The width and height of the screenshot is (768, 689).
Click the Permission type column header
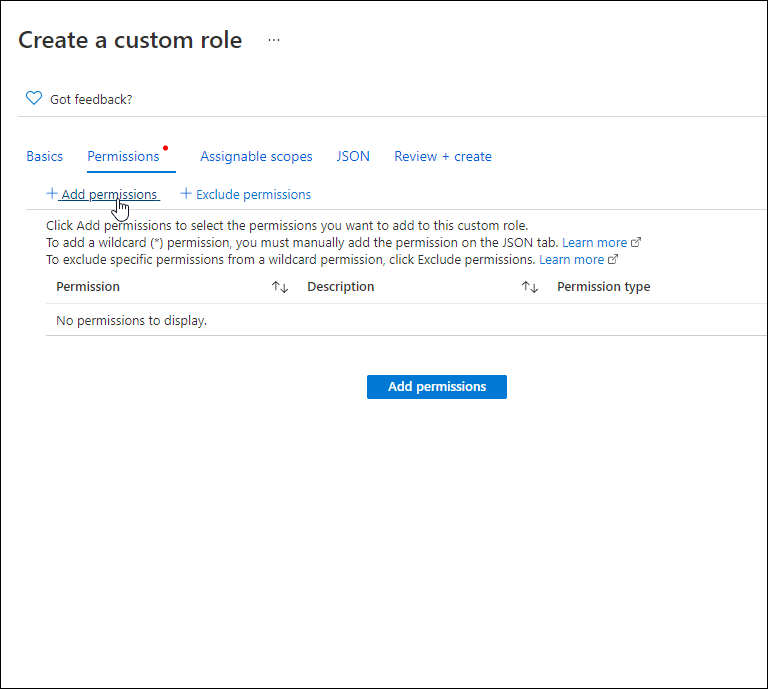[x=603, y=287]
